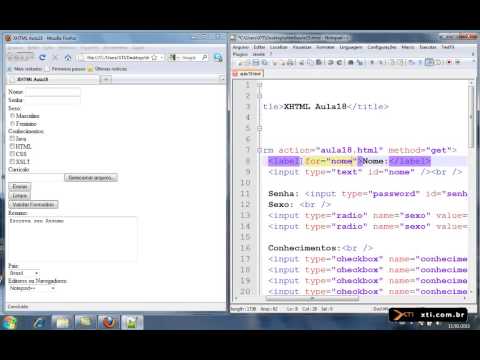Open the Firefox list-all-tabs dropdown

(222, 79)
